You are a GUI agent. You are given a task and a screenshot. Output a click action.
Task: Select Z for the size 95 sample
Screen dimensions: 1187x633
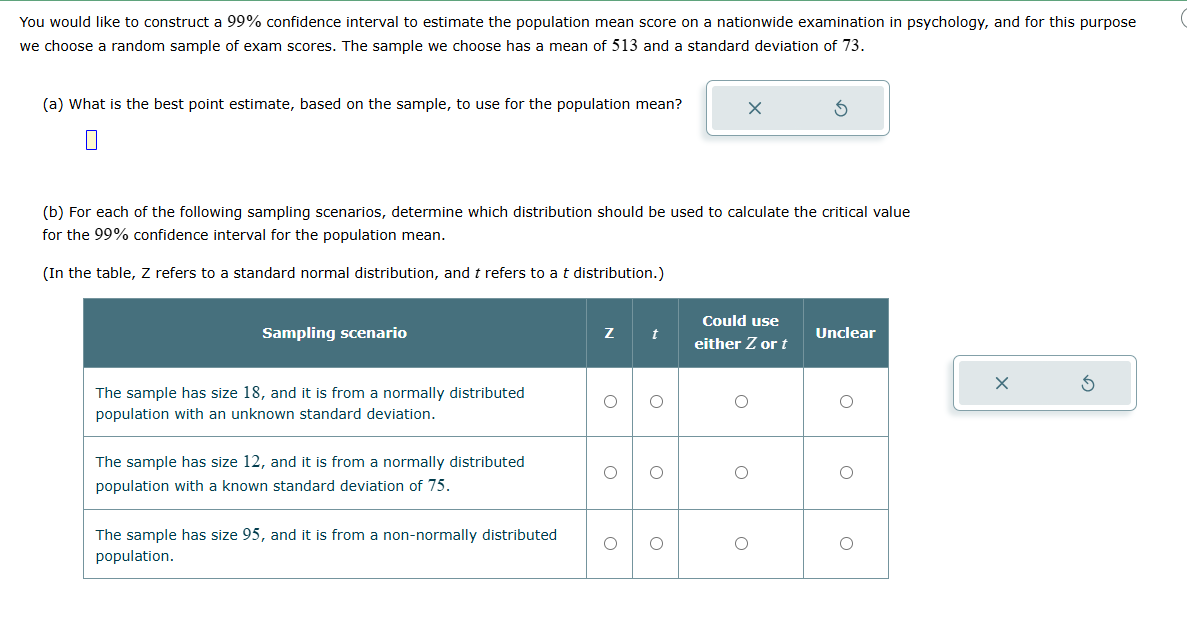[610, 544]
